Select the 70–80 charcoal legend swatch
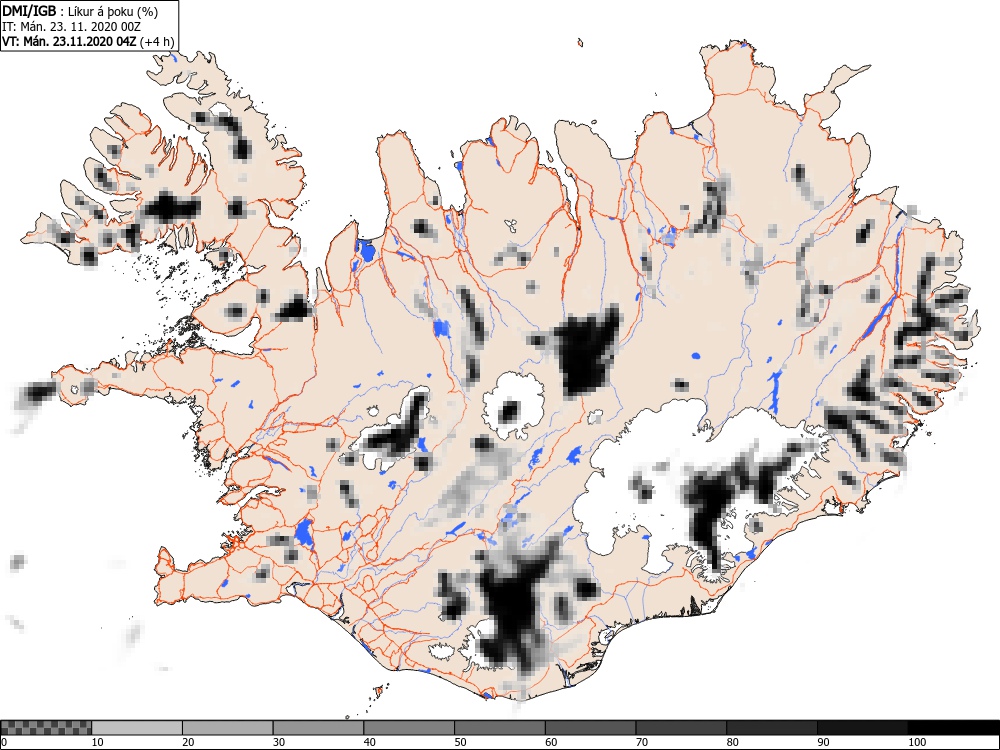This screenshot has width=1000, height=750. pos(681,728)
